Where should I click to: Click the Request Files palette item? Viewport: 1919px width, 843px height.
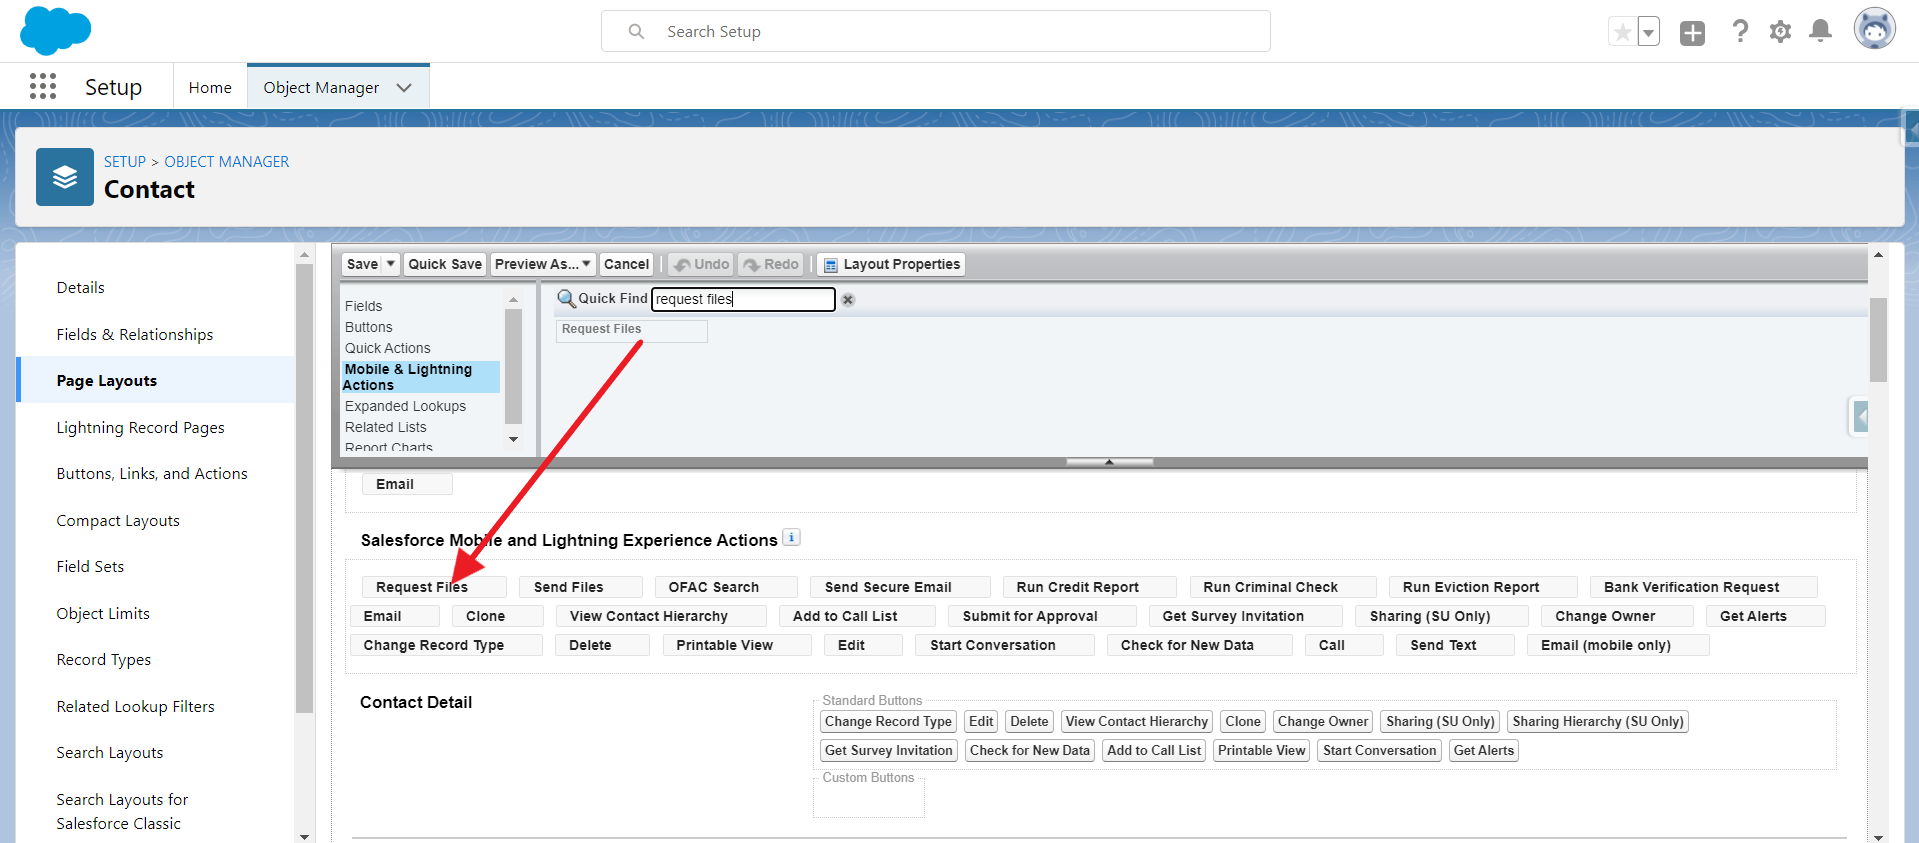pyautogui.click(x=632, y=330)
